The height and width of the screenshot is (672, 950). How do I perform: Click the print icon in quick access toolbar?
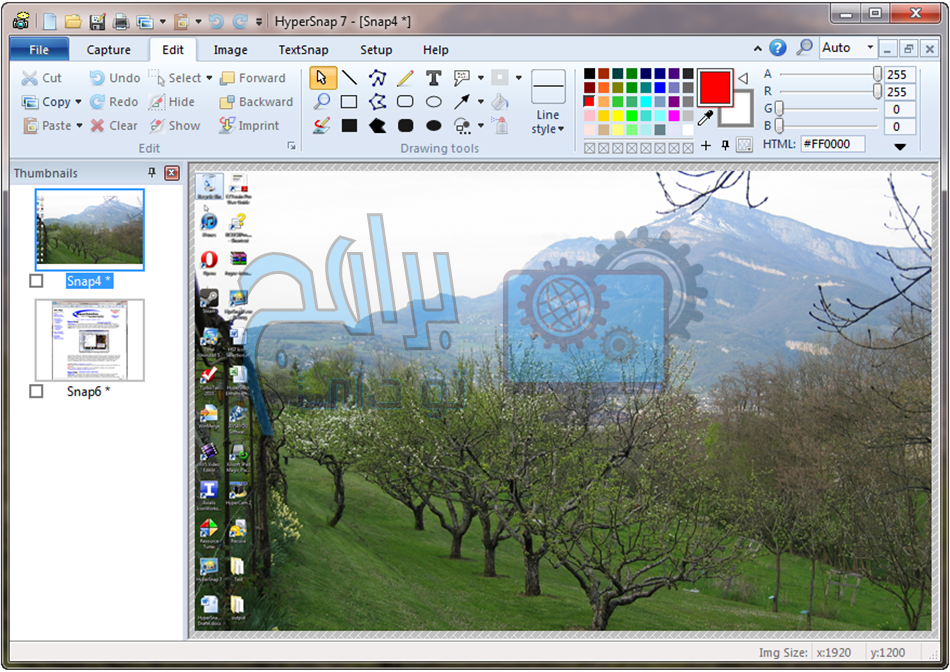pyautogui.click(x=121, y=21)
